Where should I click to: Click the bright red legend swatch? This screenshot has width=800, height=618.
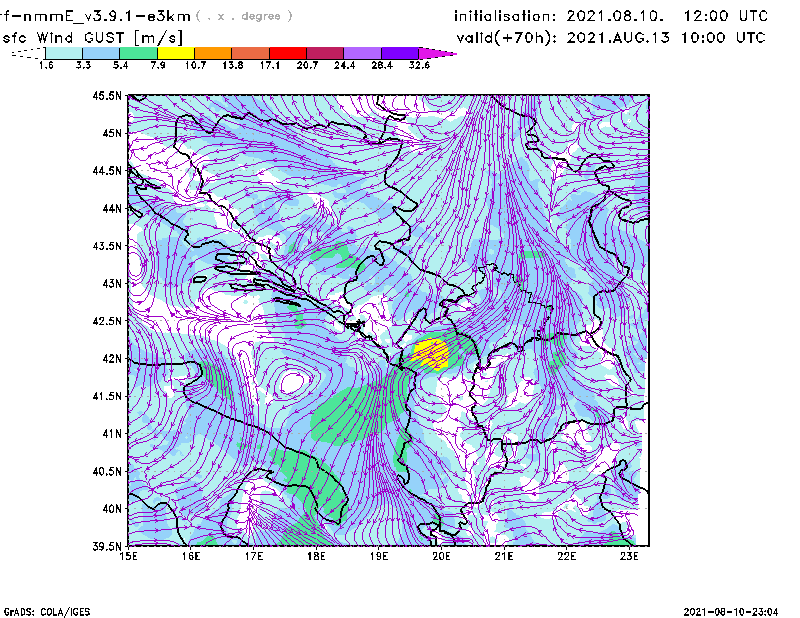(x=288, y=53)
